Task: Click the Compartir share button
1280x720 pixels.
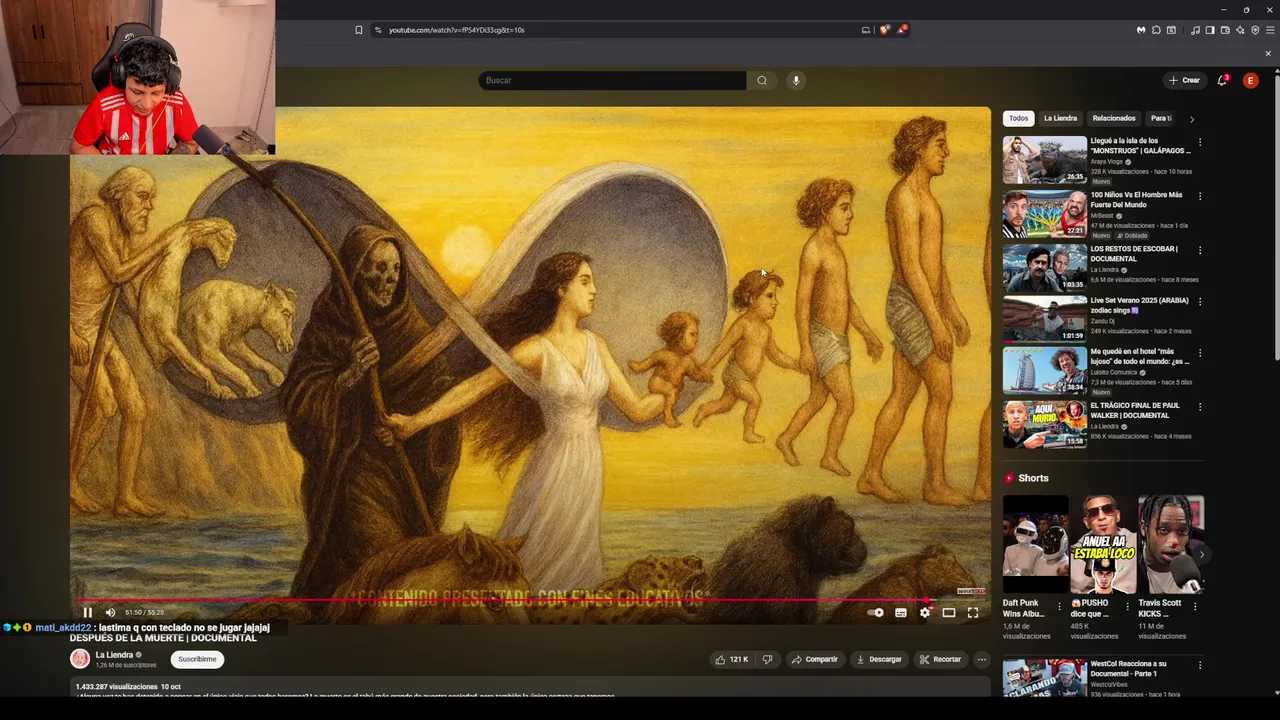Action: coord(814,659)
